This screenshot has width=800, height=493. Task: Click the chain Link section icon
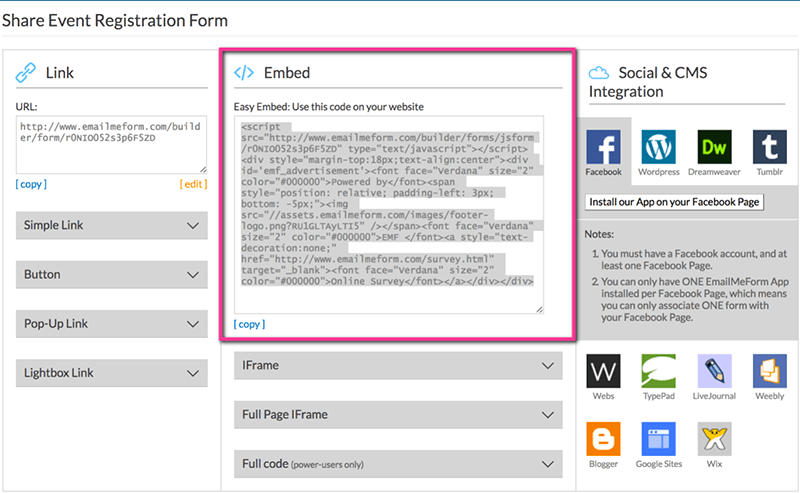(x=26, y=72)
